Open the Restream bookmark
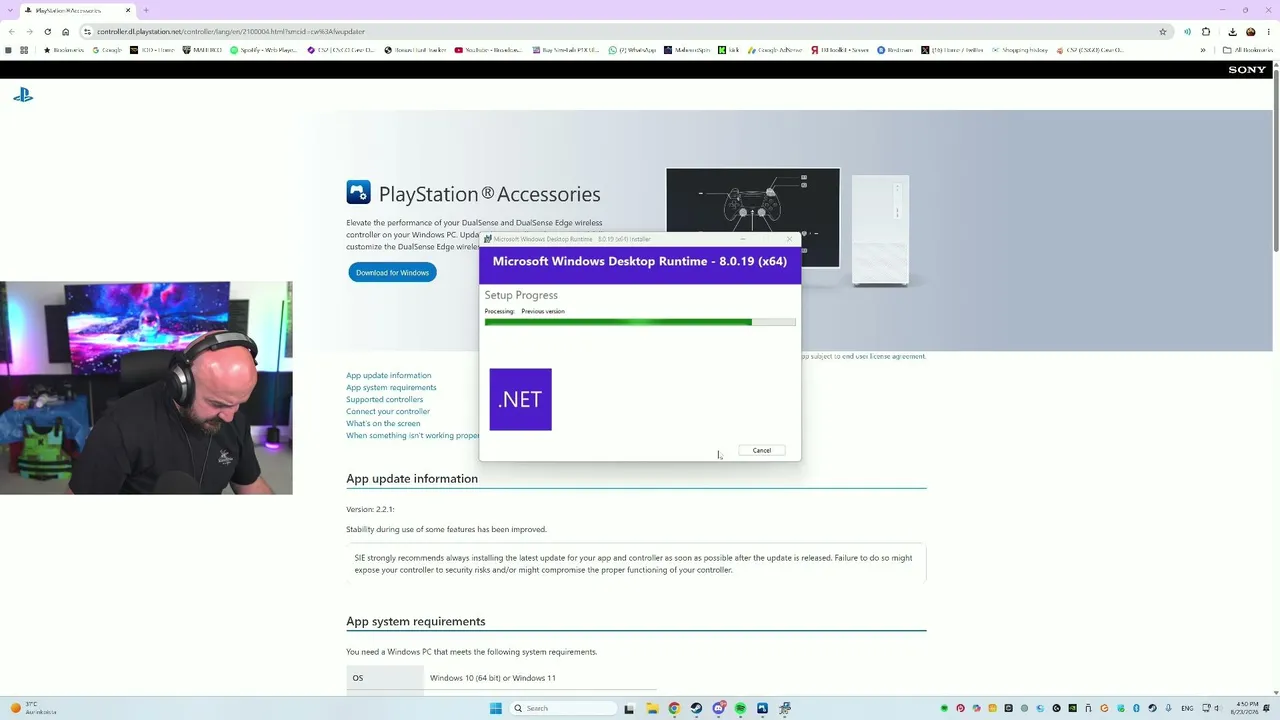The image size is (1280, 720). click(x=896, y=50)
